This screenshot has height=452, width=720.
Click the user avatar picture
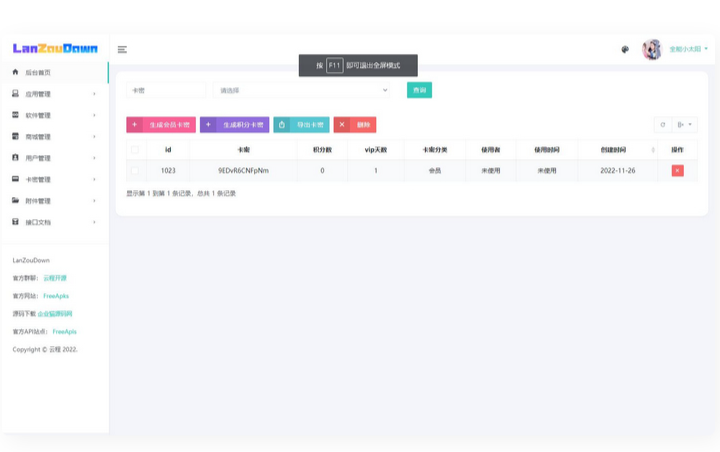(x=652, y=49)
